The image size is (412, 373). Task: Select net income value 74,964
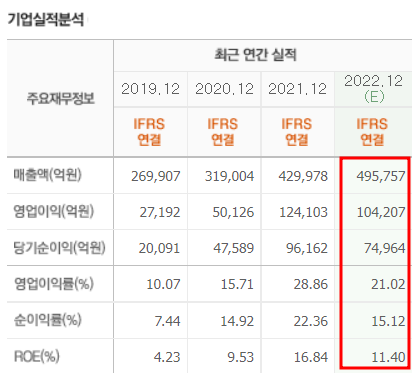click(x=385, y=248)
